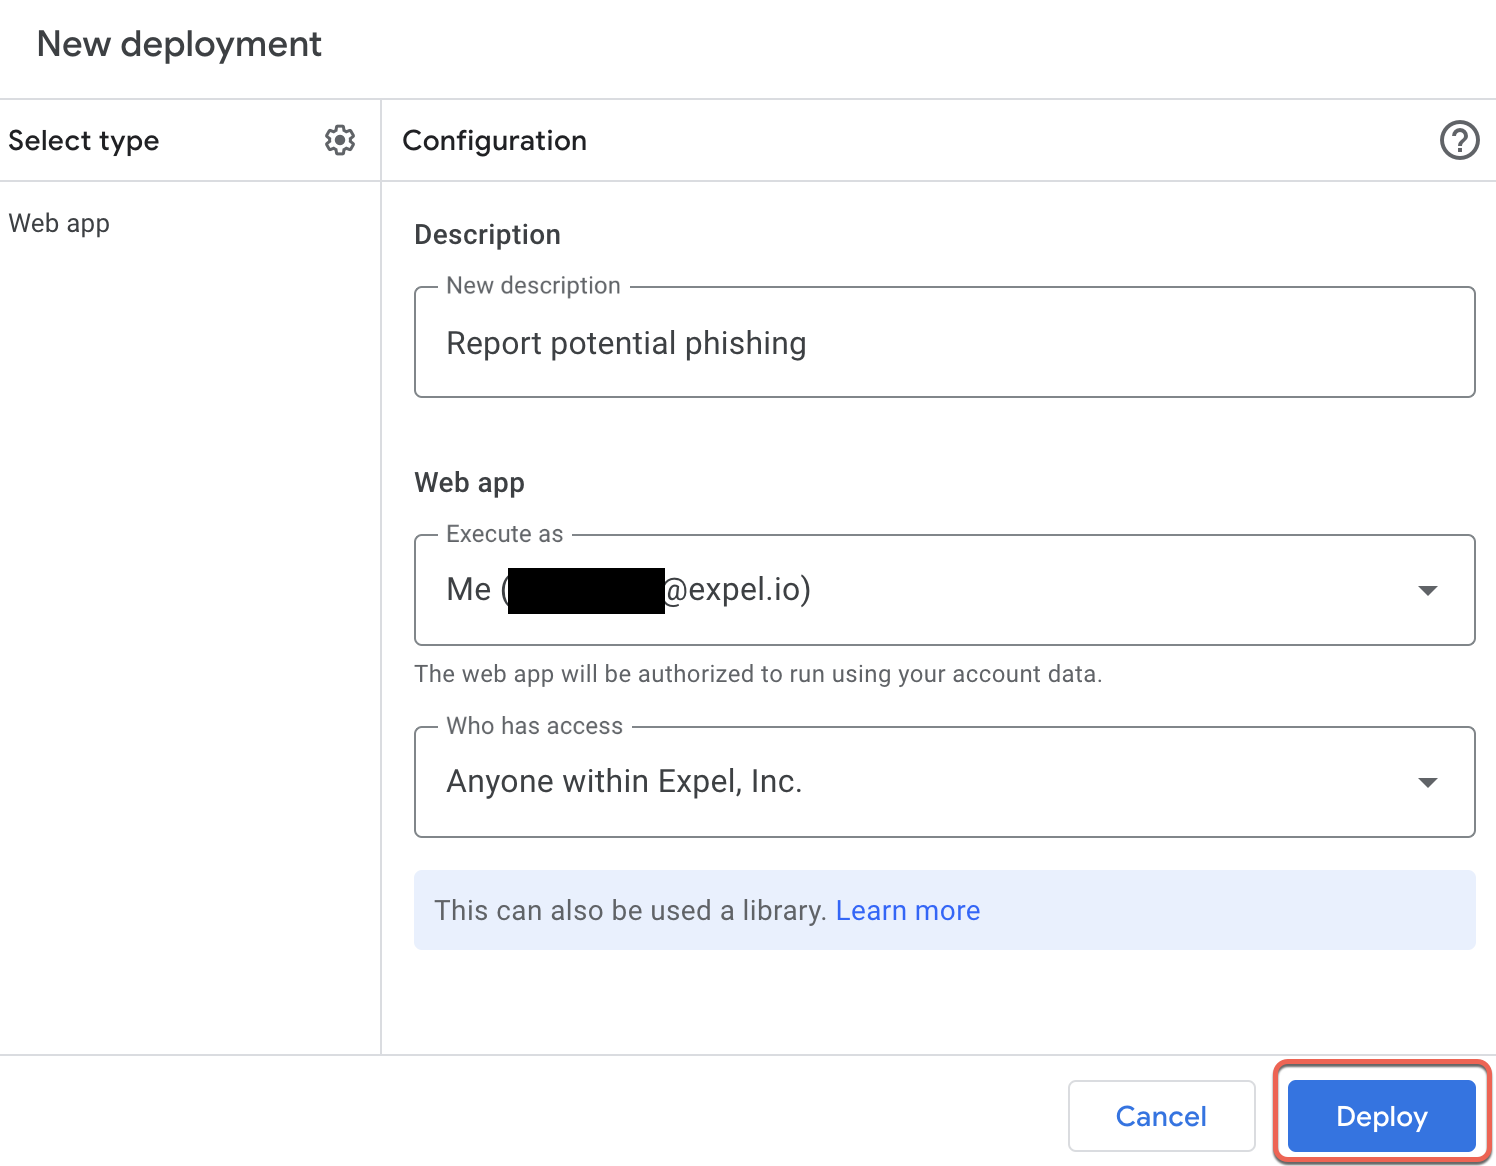Click the 'Select type' heading
Screen dimensions: 1496x1166
coord(84,141)
